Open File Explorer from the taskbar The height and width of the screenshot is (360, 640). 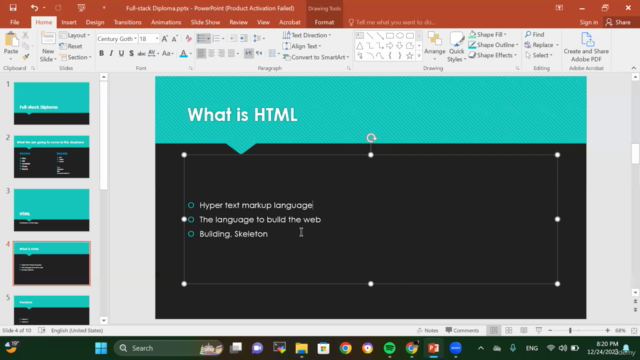(302, 348)
